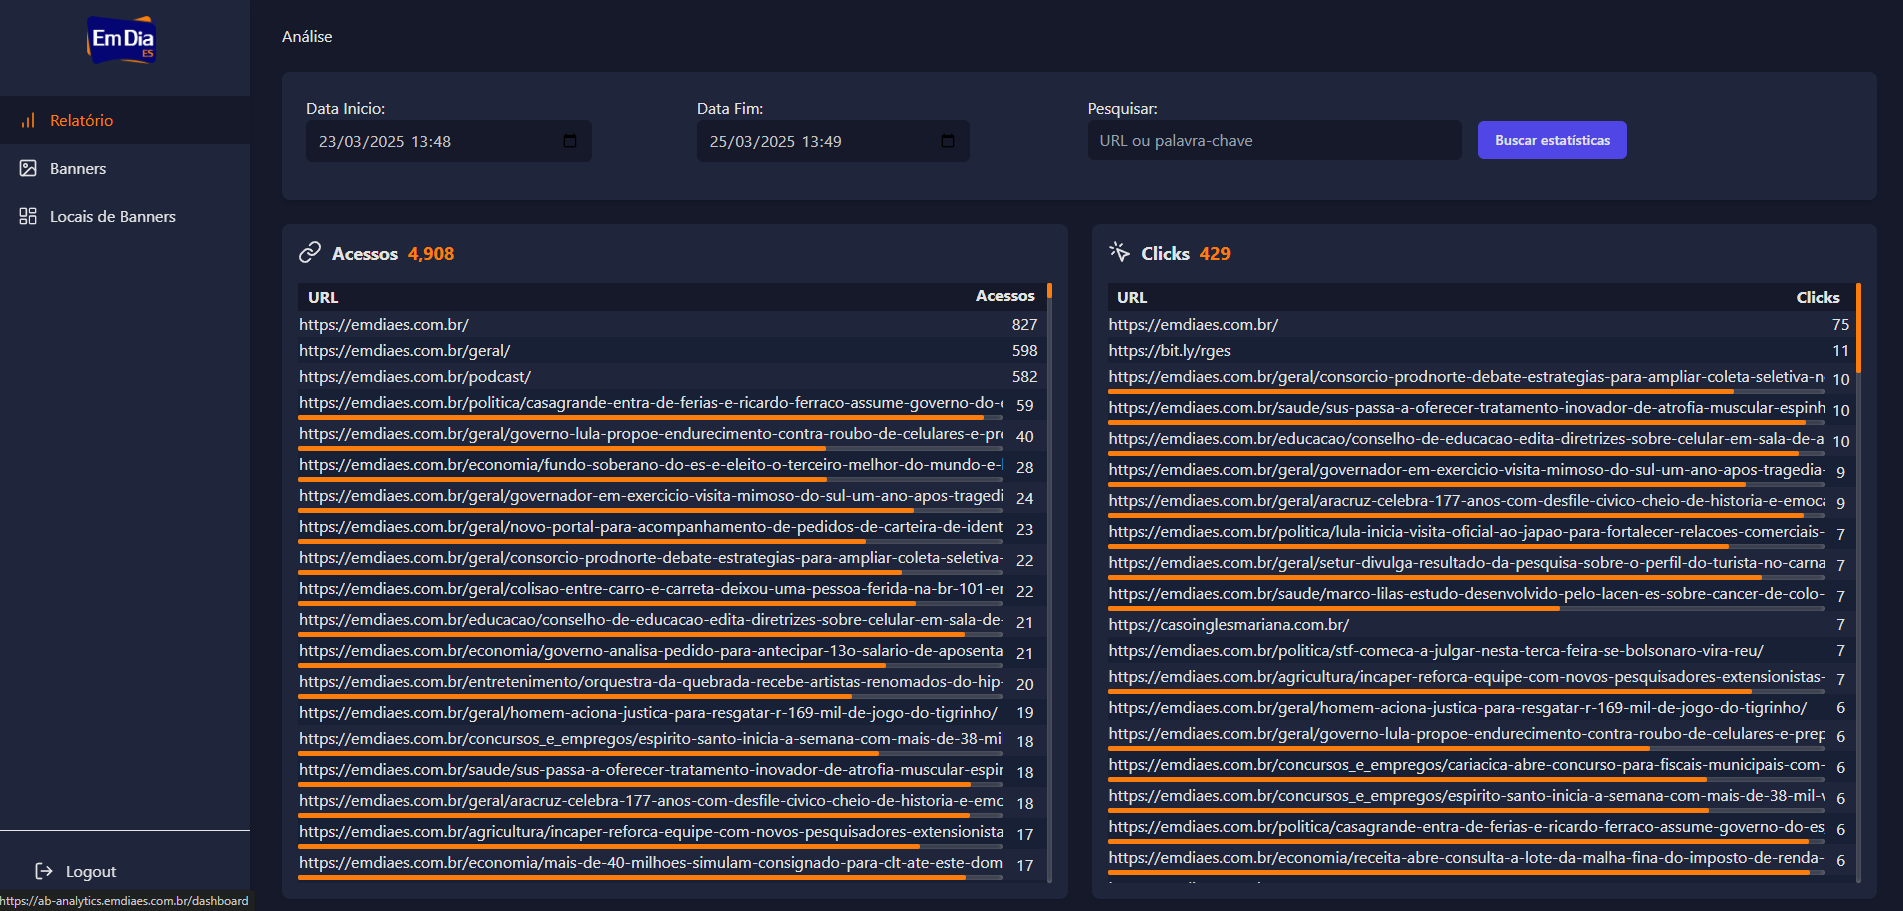
Task: Open the Data Fim calendar picker
Action: [948, 141]
